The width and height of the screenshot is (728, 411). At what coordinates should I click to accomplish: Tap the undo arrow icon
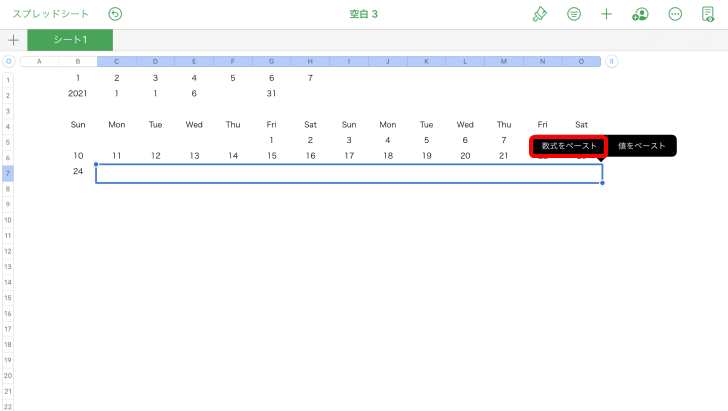click(115, 14)
